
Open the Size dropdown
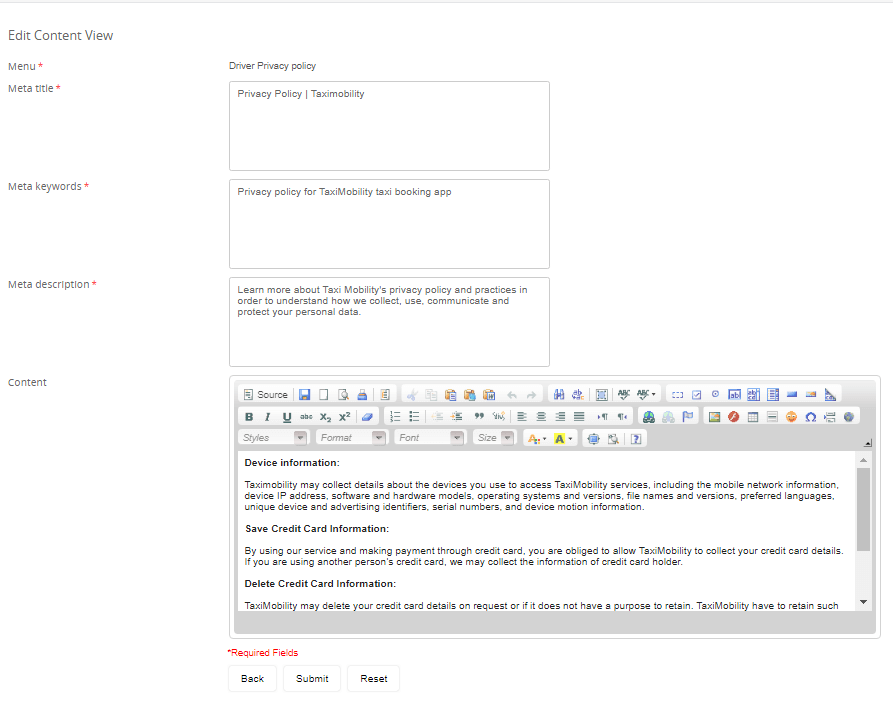494,438
